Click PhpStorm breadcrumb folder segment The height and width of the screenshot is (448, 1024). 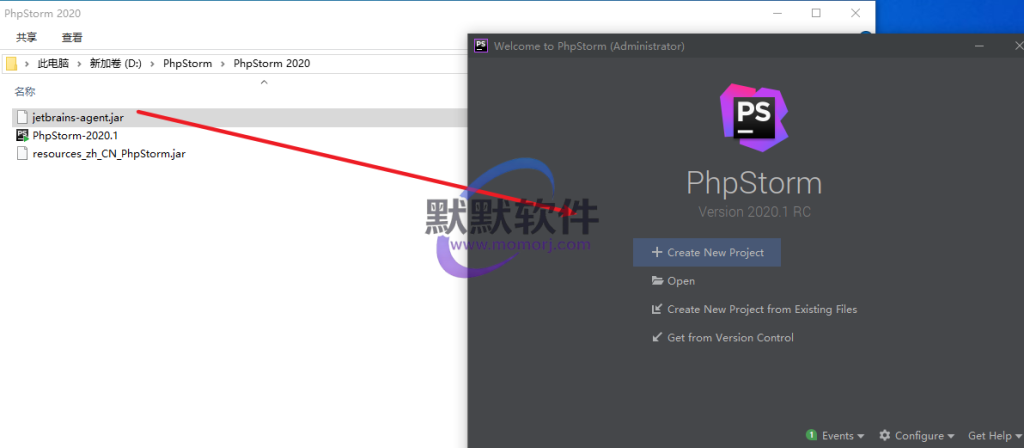click(x=187, y=63)
